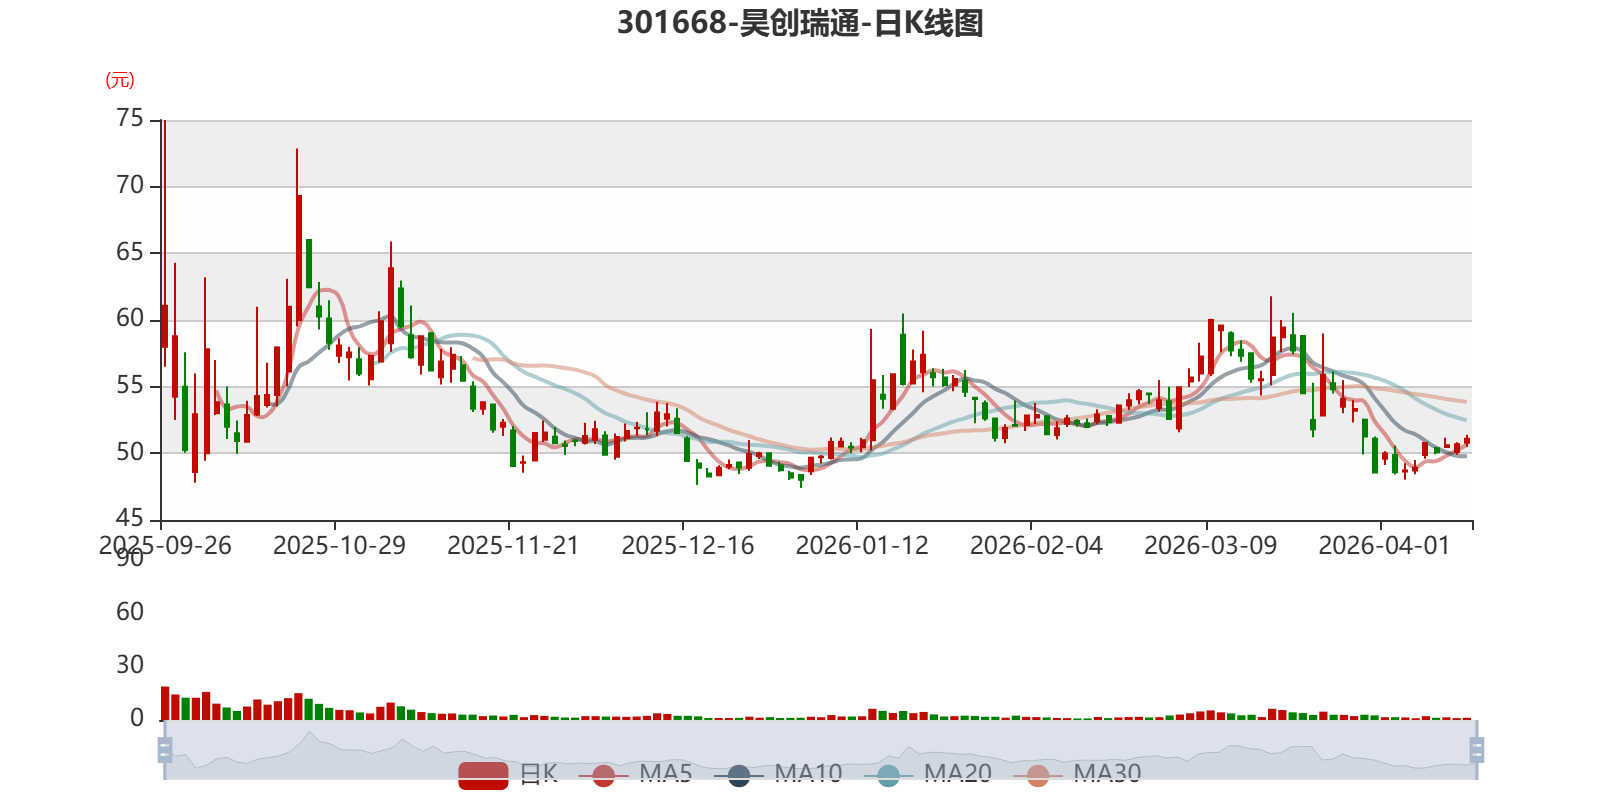Click the left handle of the zoom slider
Image resolution: width=1600 pixels, height=800 pixels.
tap(165, 749)
